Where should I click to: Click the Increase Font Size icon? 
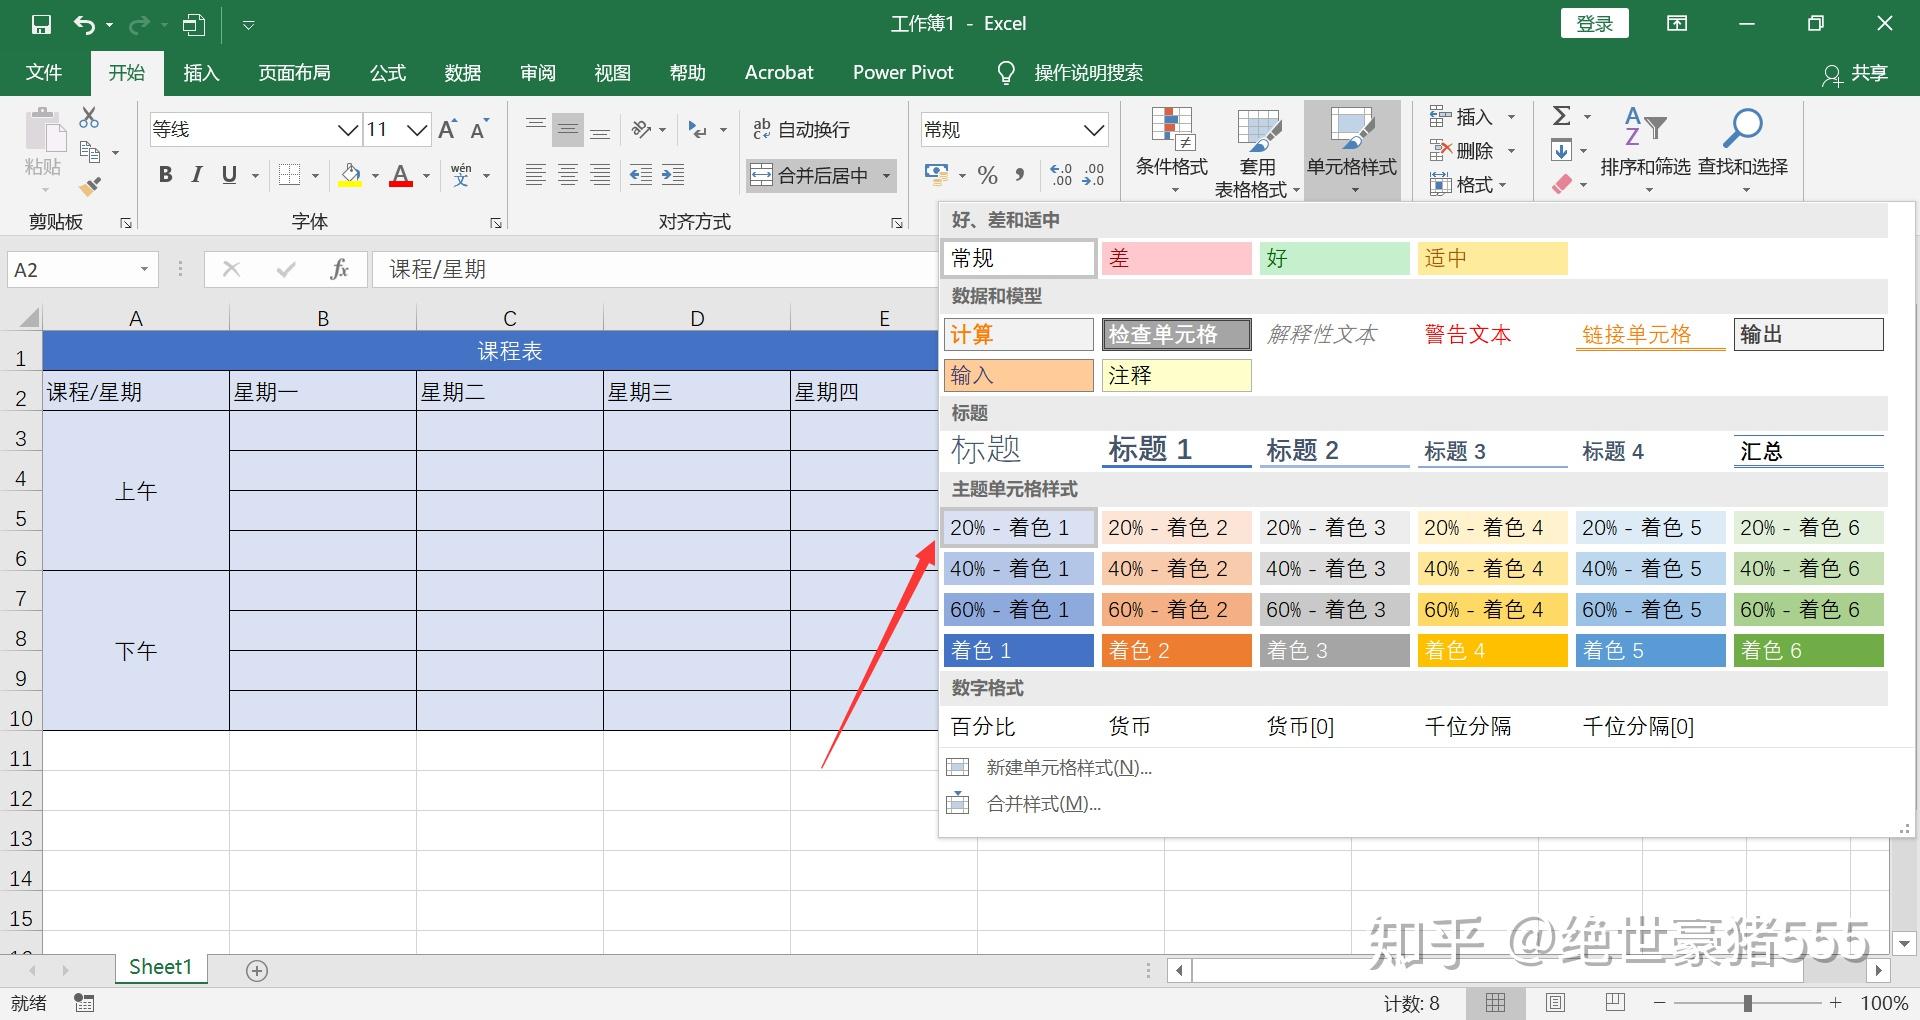pos(448,129)
